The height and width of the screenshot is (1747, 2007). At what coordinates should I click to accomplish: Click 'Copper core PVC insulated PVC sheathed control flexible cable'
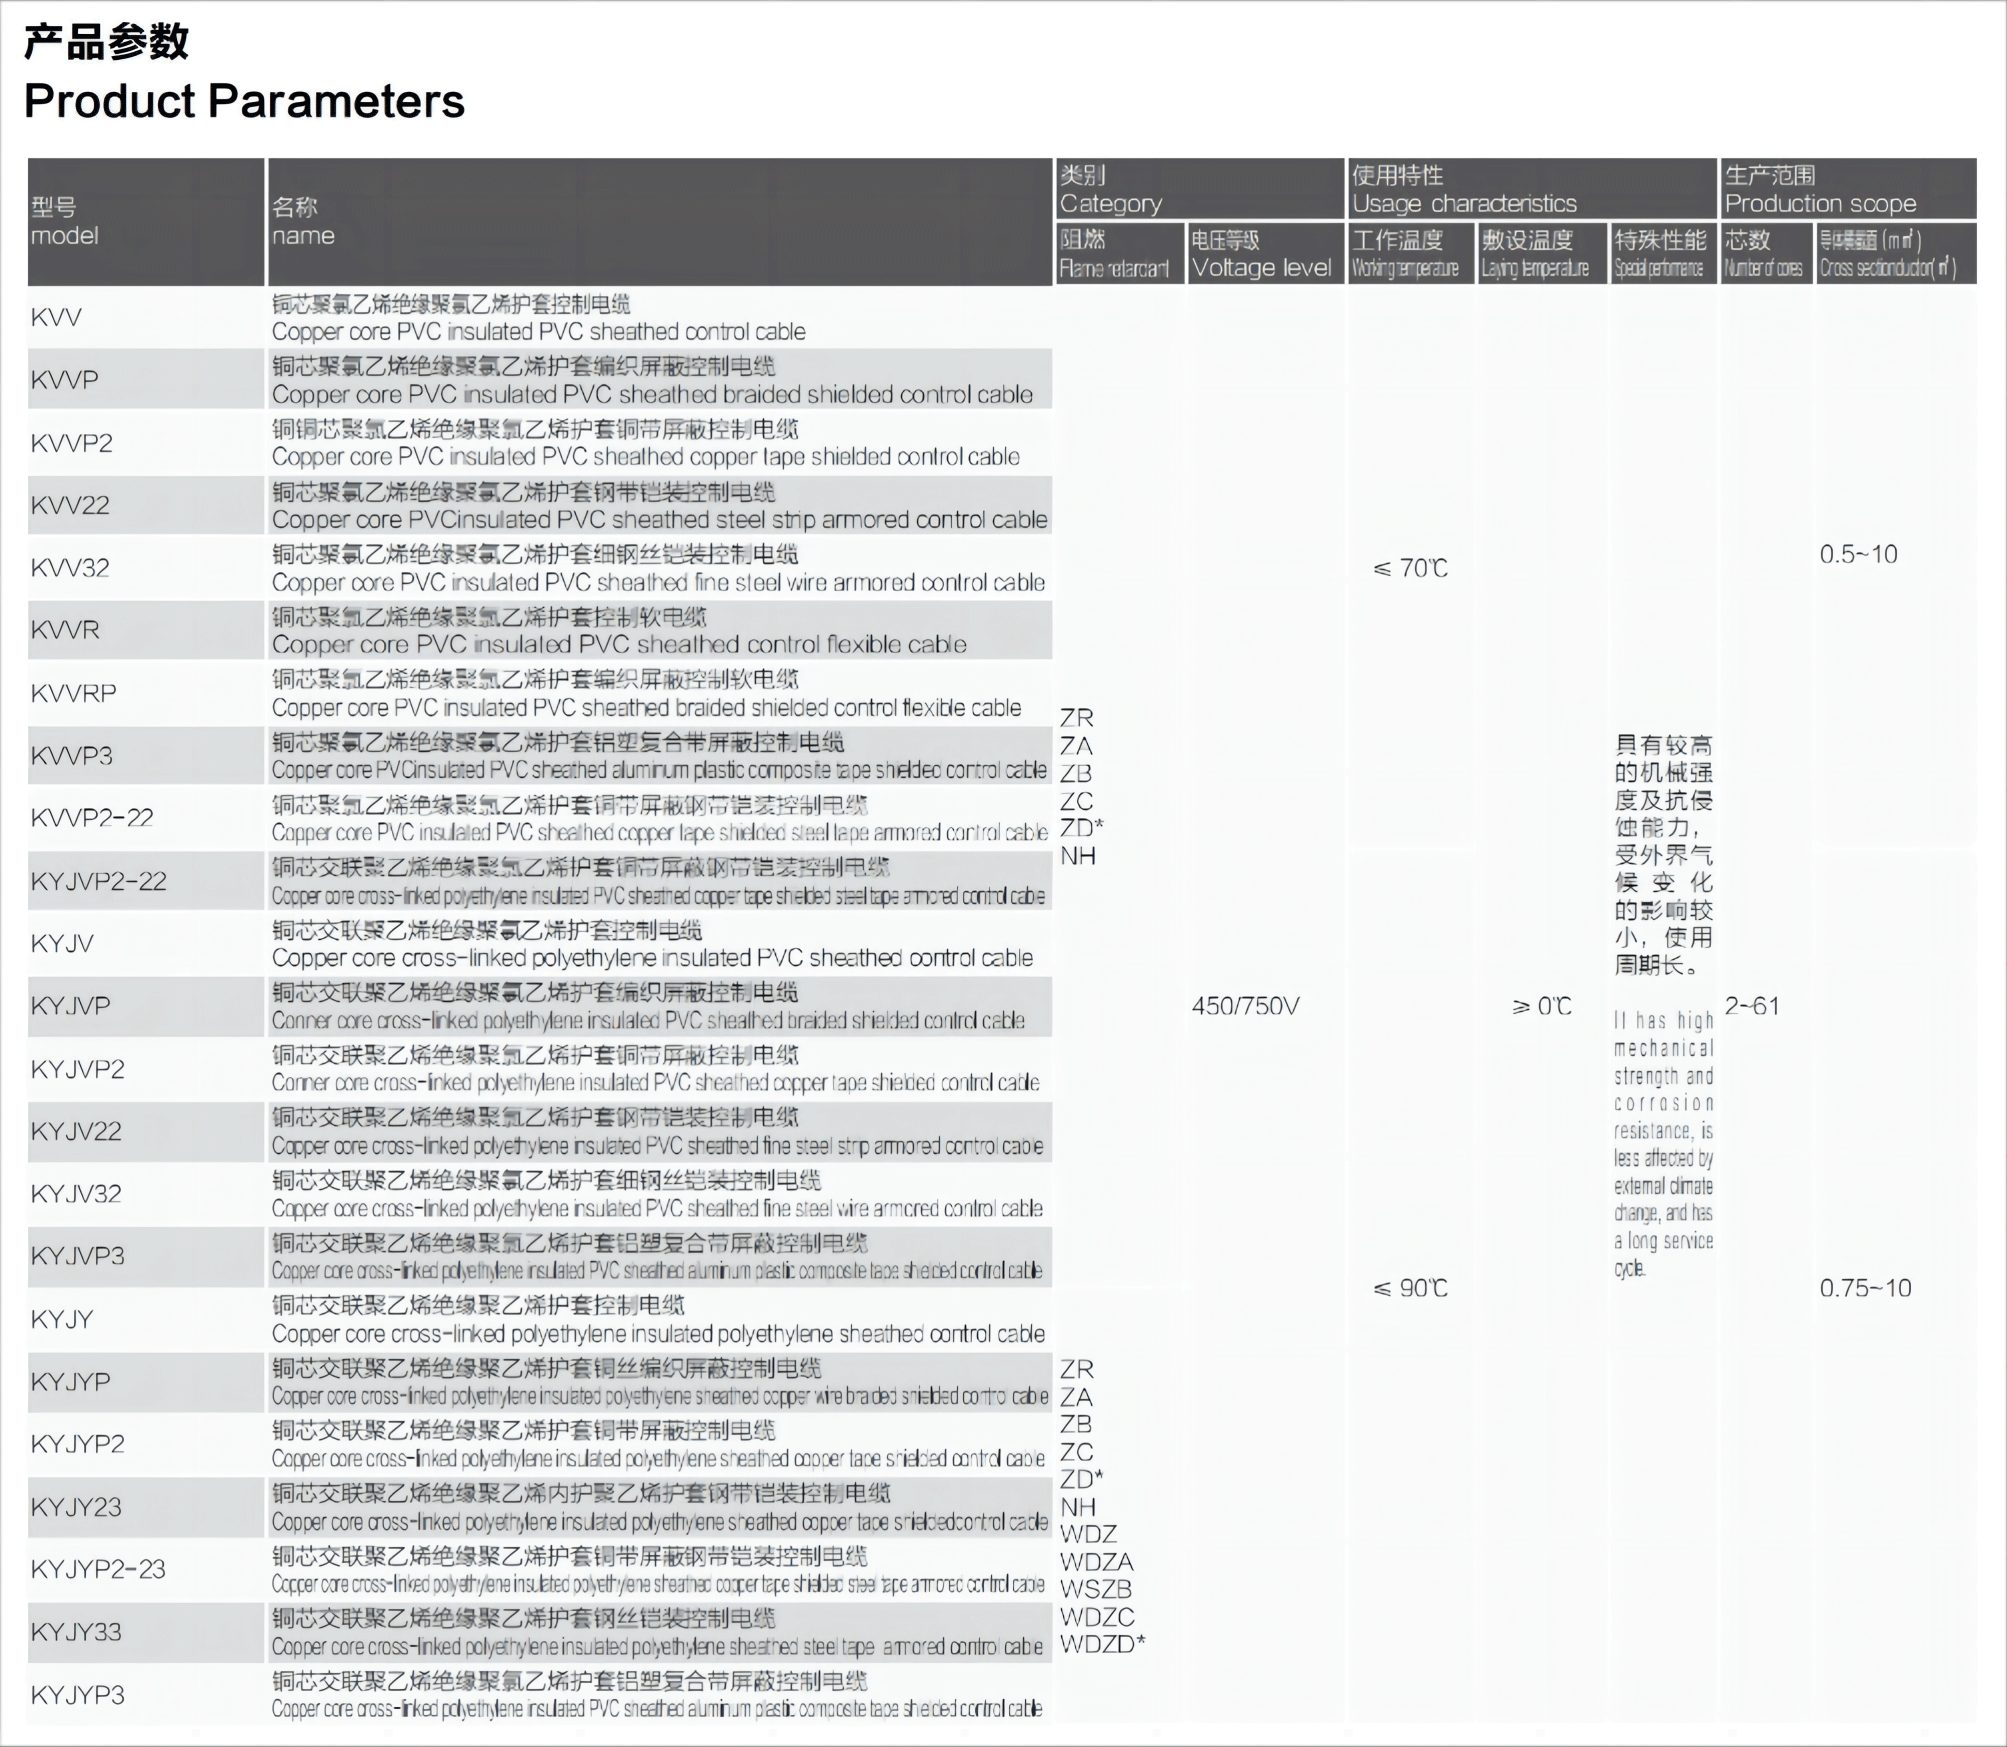[x=619, y=645]
